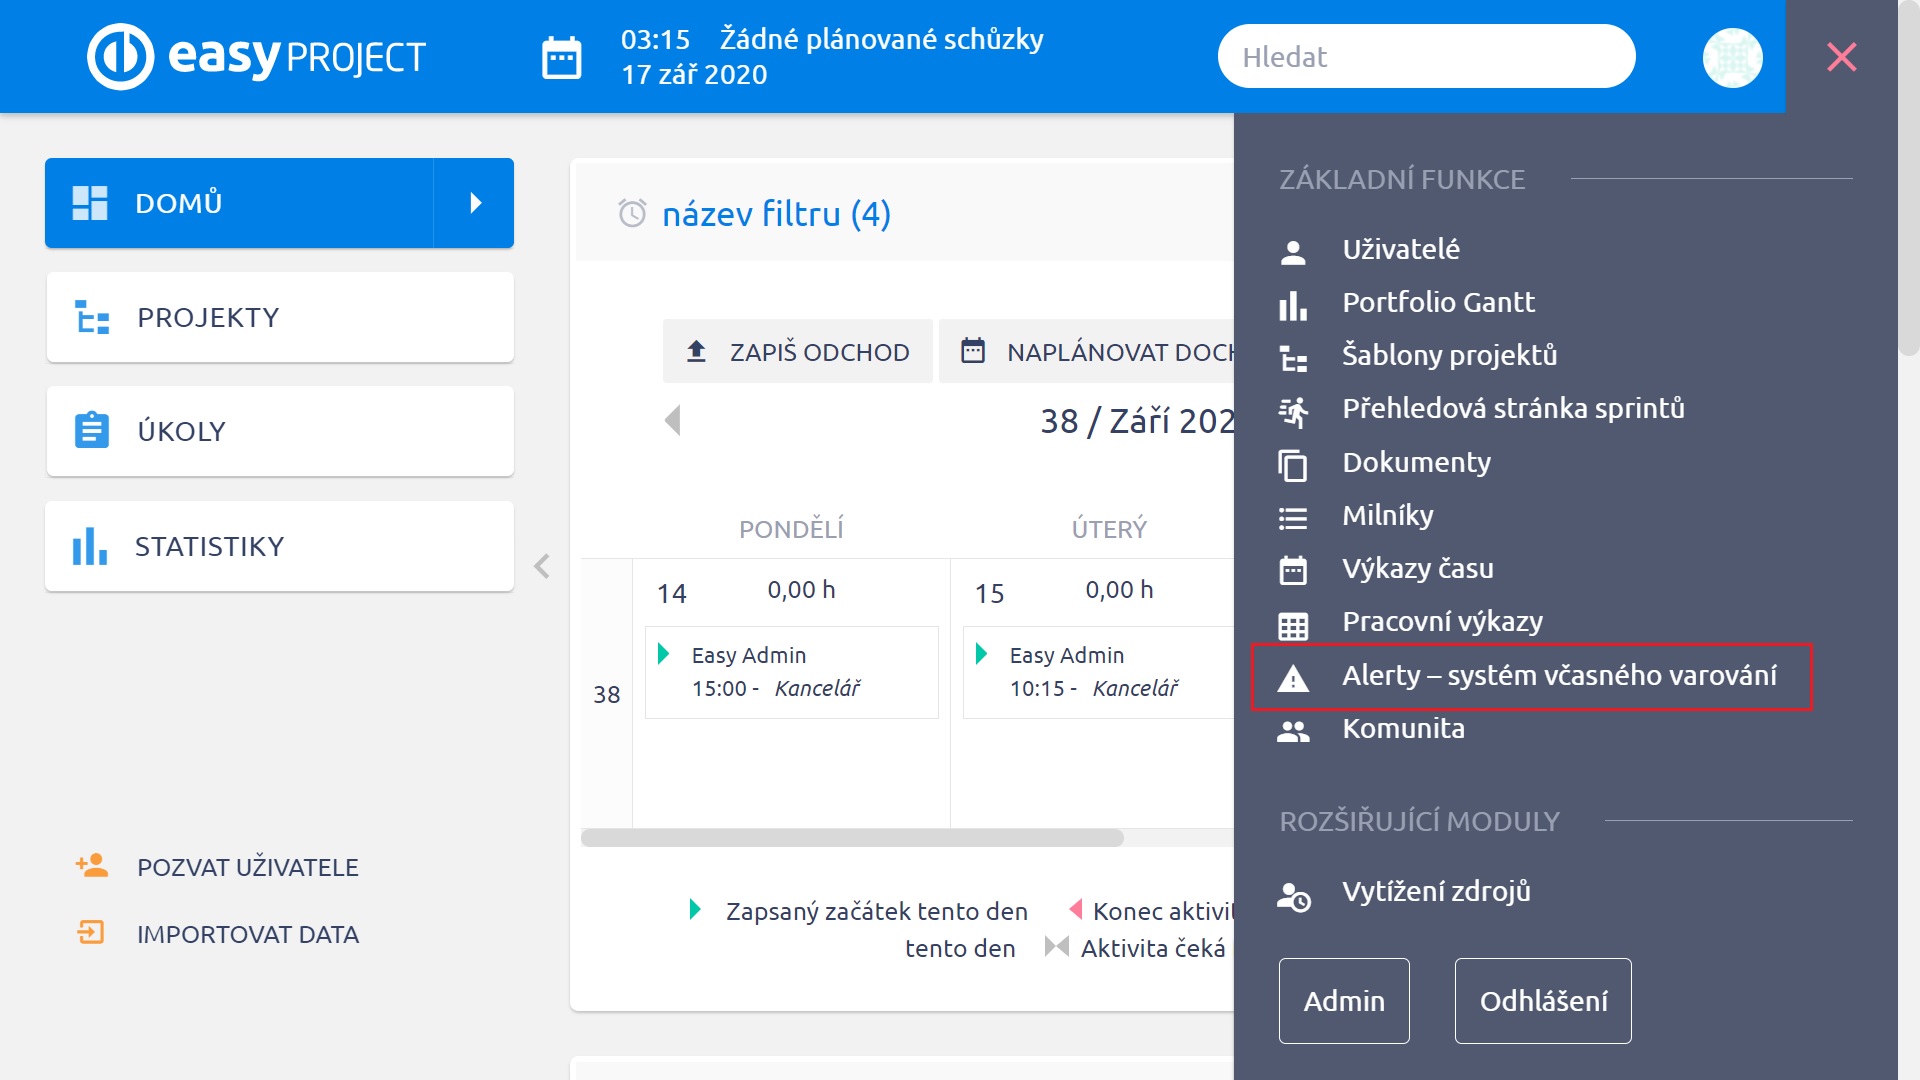The height and width of the screenshot is (1080, 1920).
Task: Click POZVAT UŽIVATELE link
Action: [x=248, y=867]
